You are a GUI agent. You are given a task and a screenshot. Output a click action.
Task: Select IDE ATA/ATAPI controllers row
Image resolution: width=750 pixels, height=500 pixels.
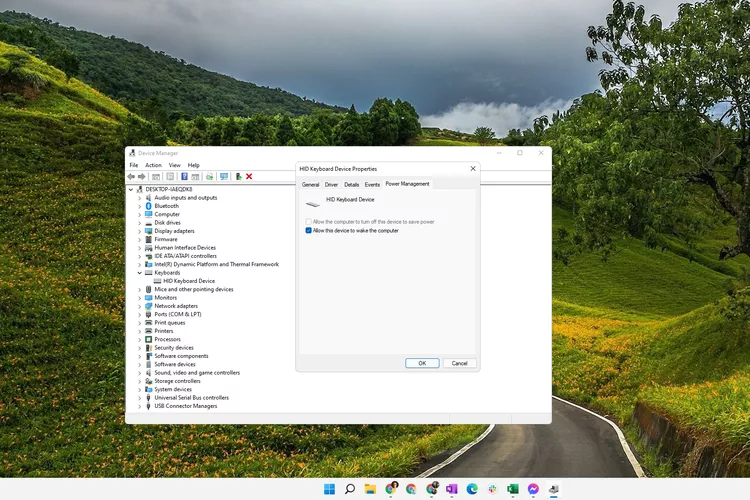[x=186, y=256]
